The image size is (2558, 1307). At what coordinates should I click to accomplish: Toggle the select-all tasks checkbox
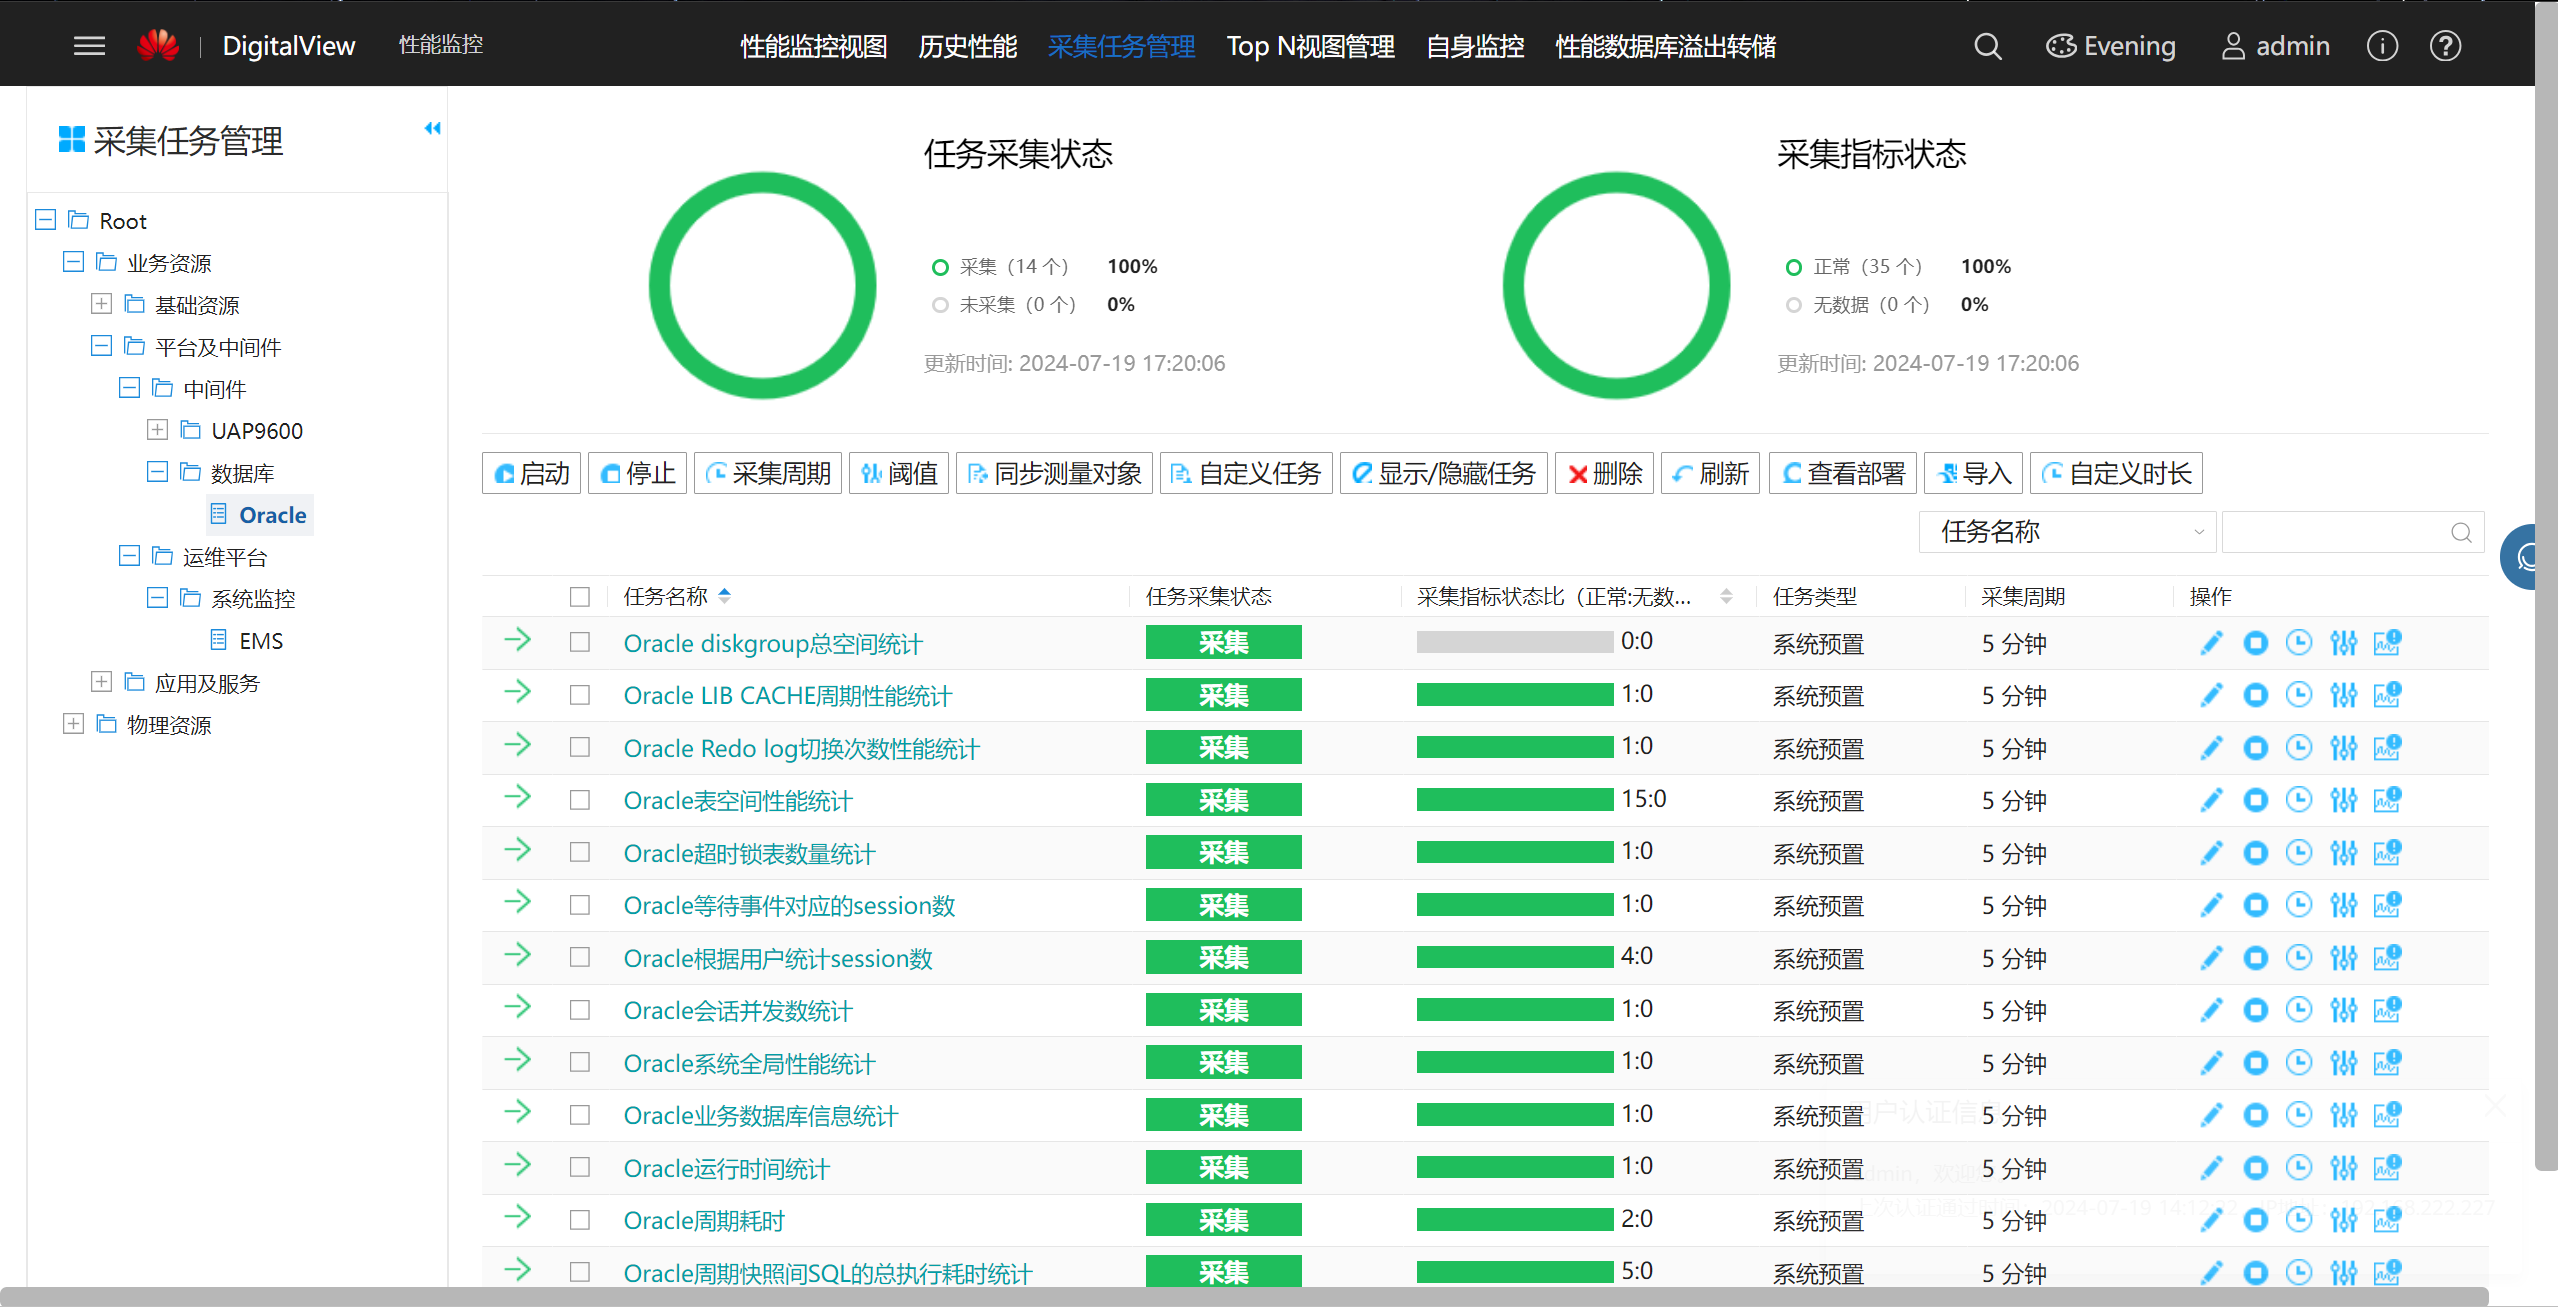pyautogui.click(x=580, y=597)
